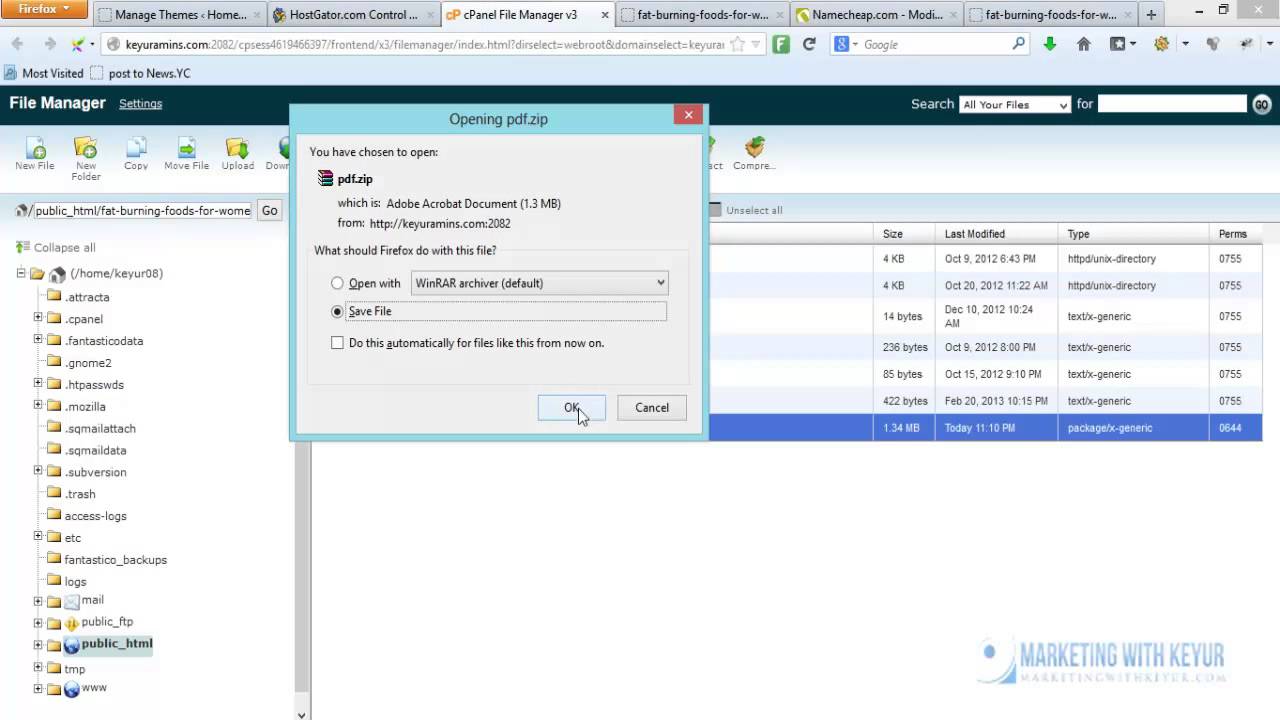Collapse the /home/keyur08 root node
Screen dimensions: 1280x720
[20, 273]
